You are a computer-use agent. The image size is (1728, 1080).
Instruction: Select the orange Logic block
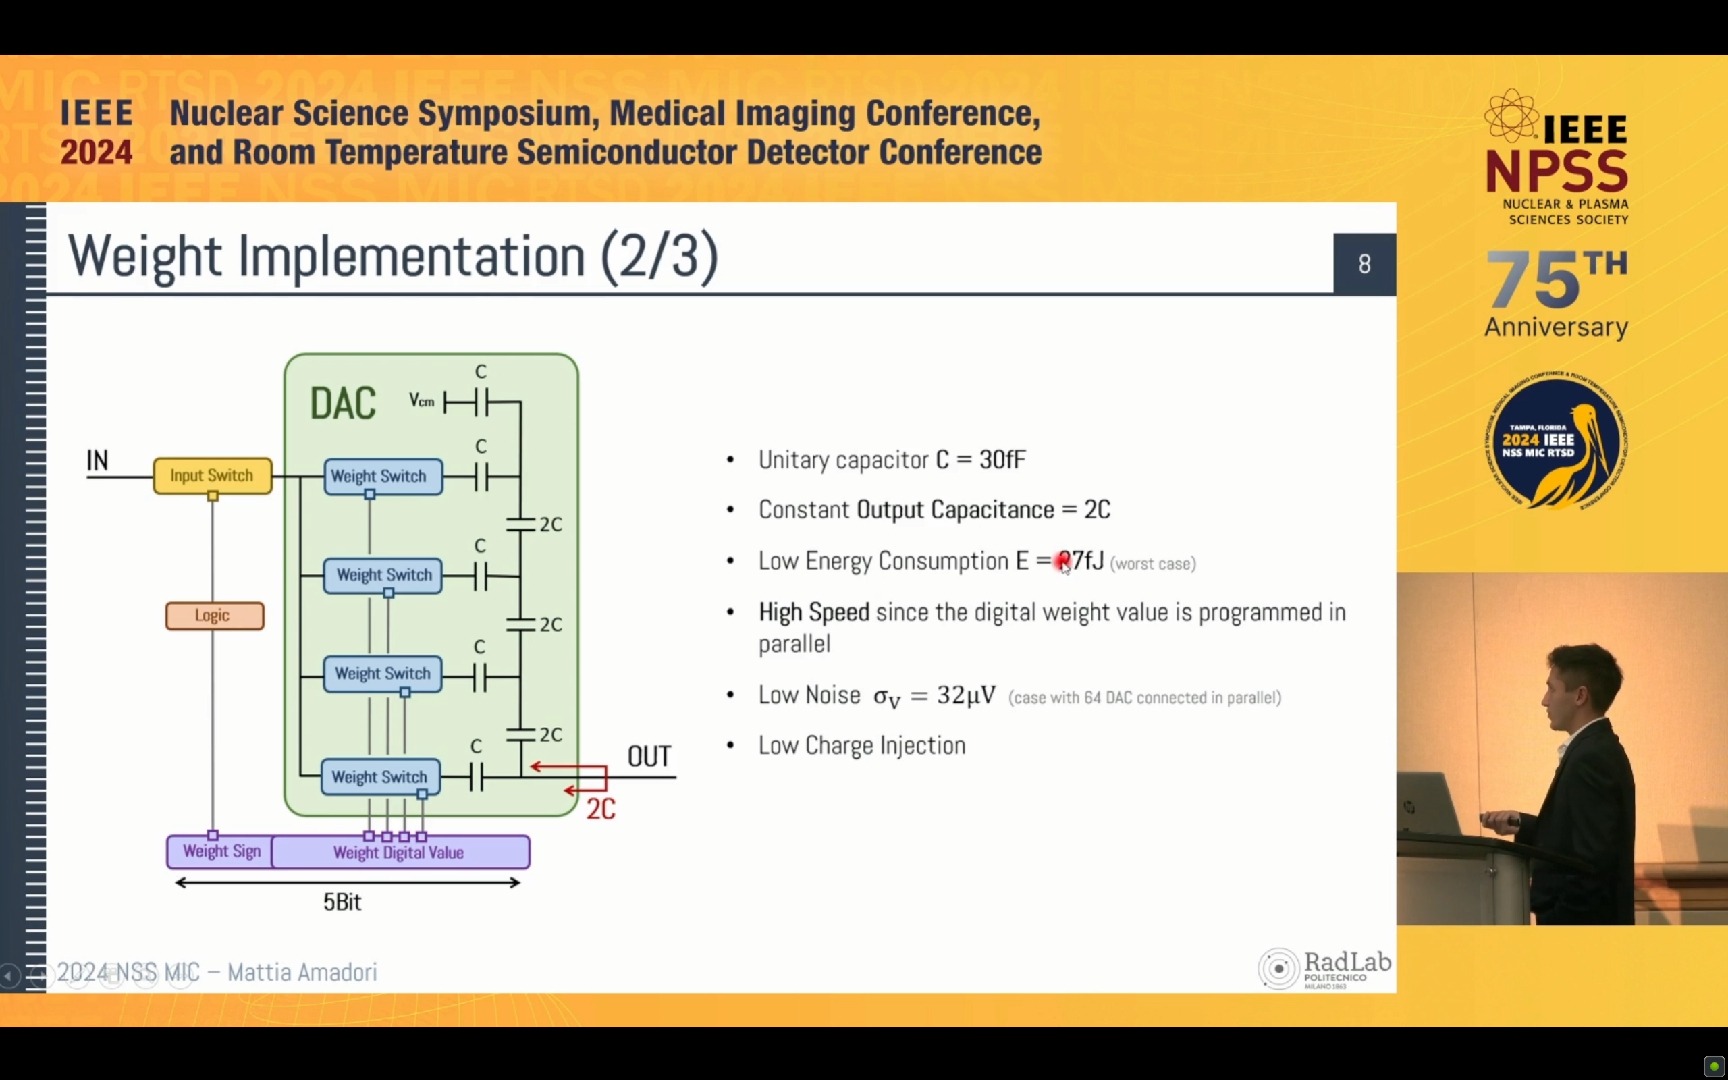click(x=214, y=615)
